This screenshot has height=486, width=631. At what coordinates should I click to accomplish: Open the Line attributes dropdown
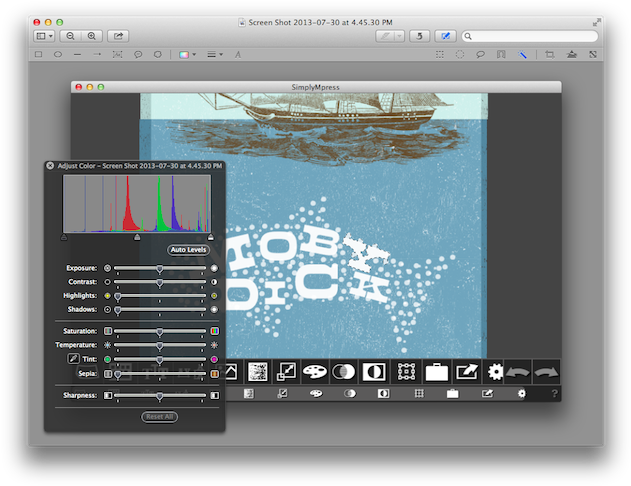(215, 54)
